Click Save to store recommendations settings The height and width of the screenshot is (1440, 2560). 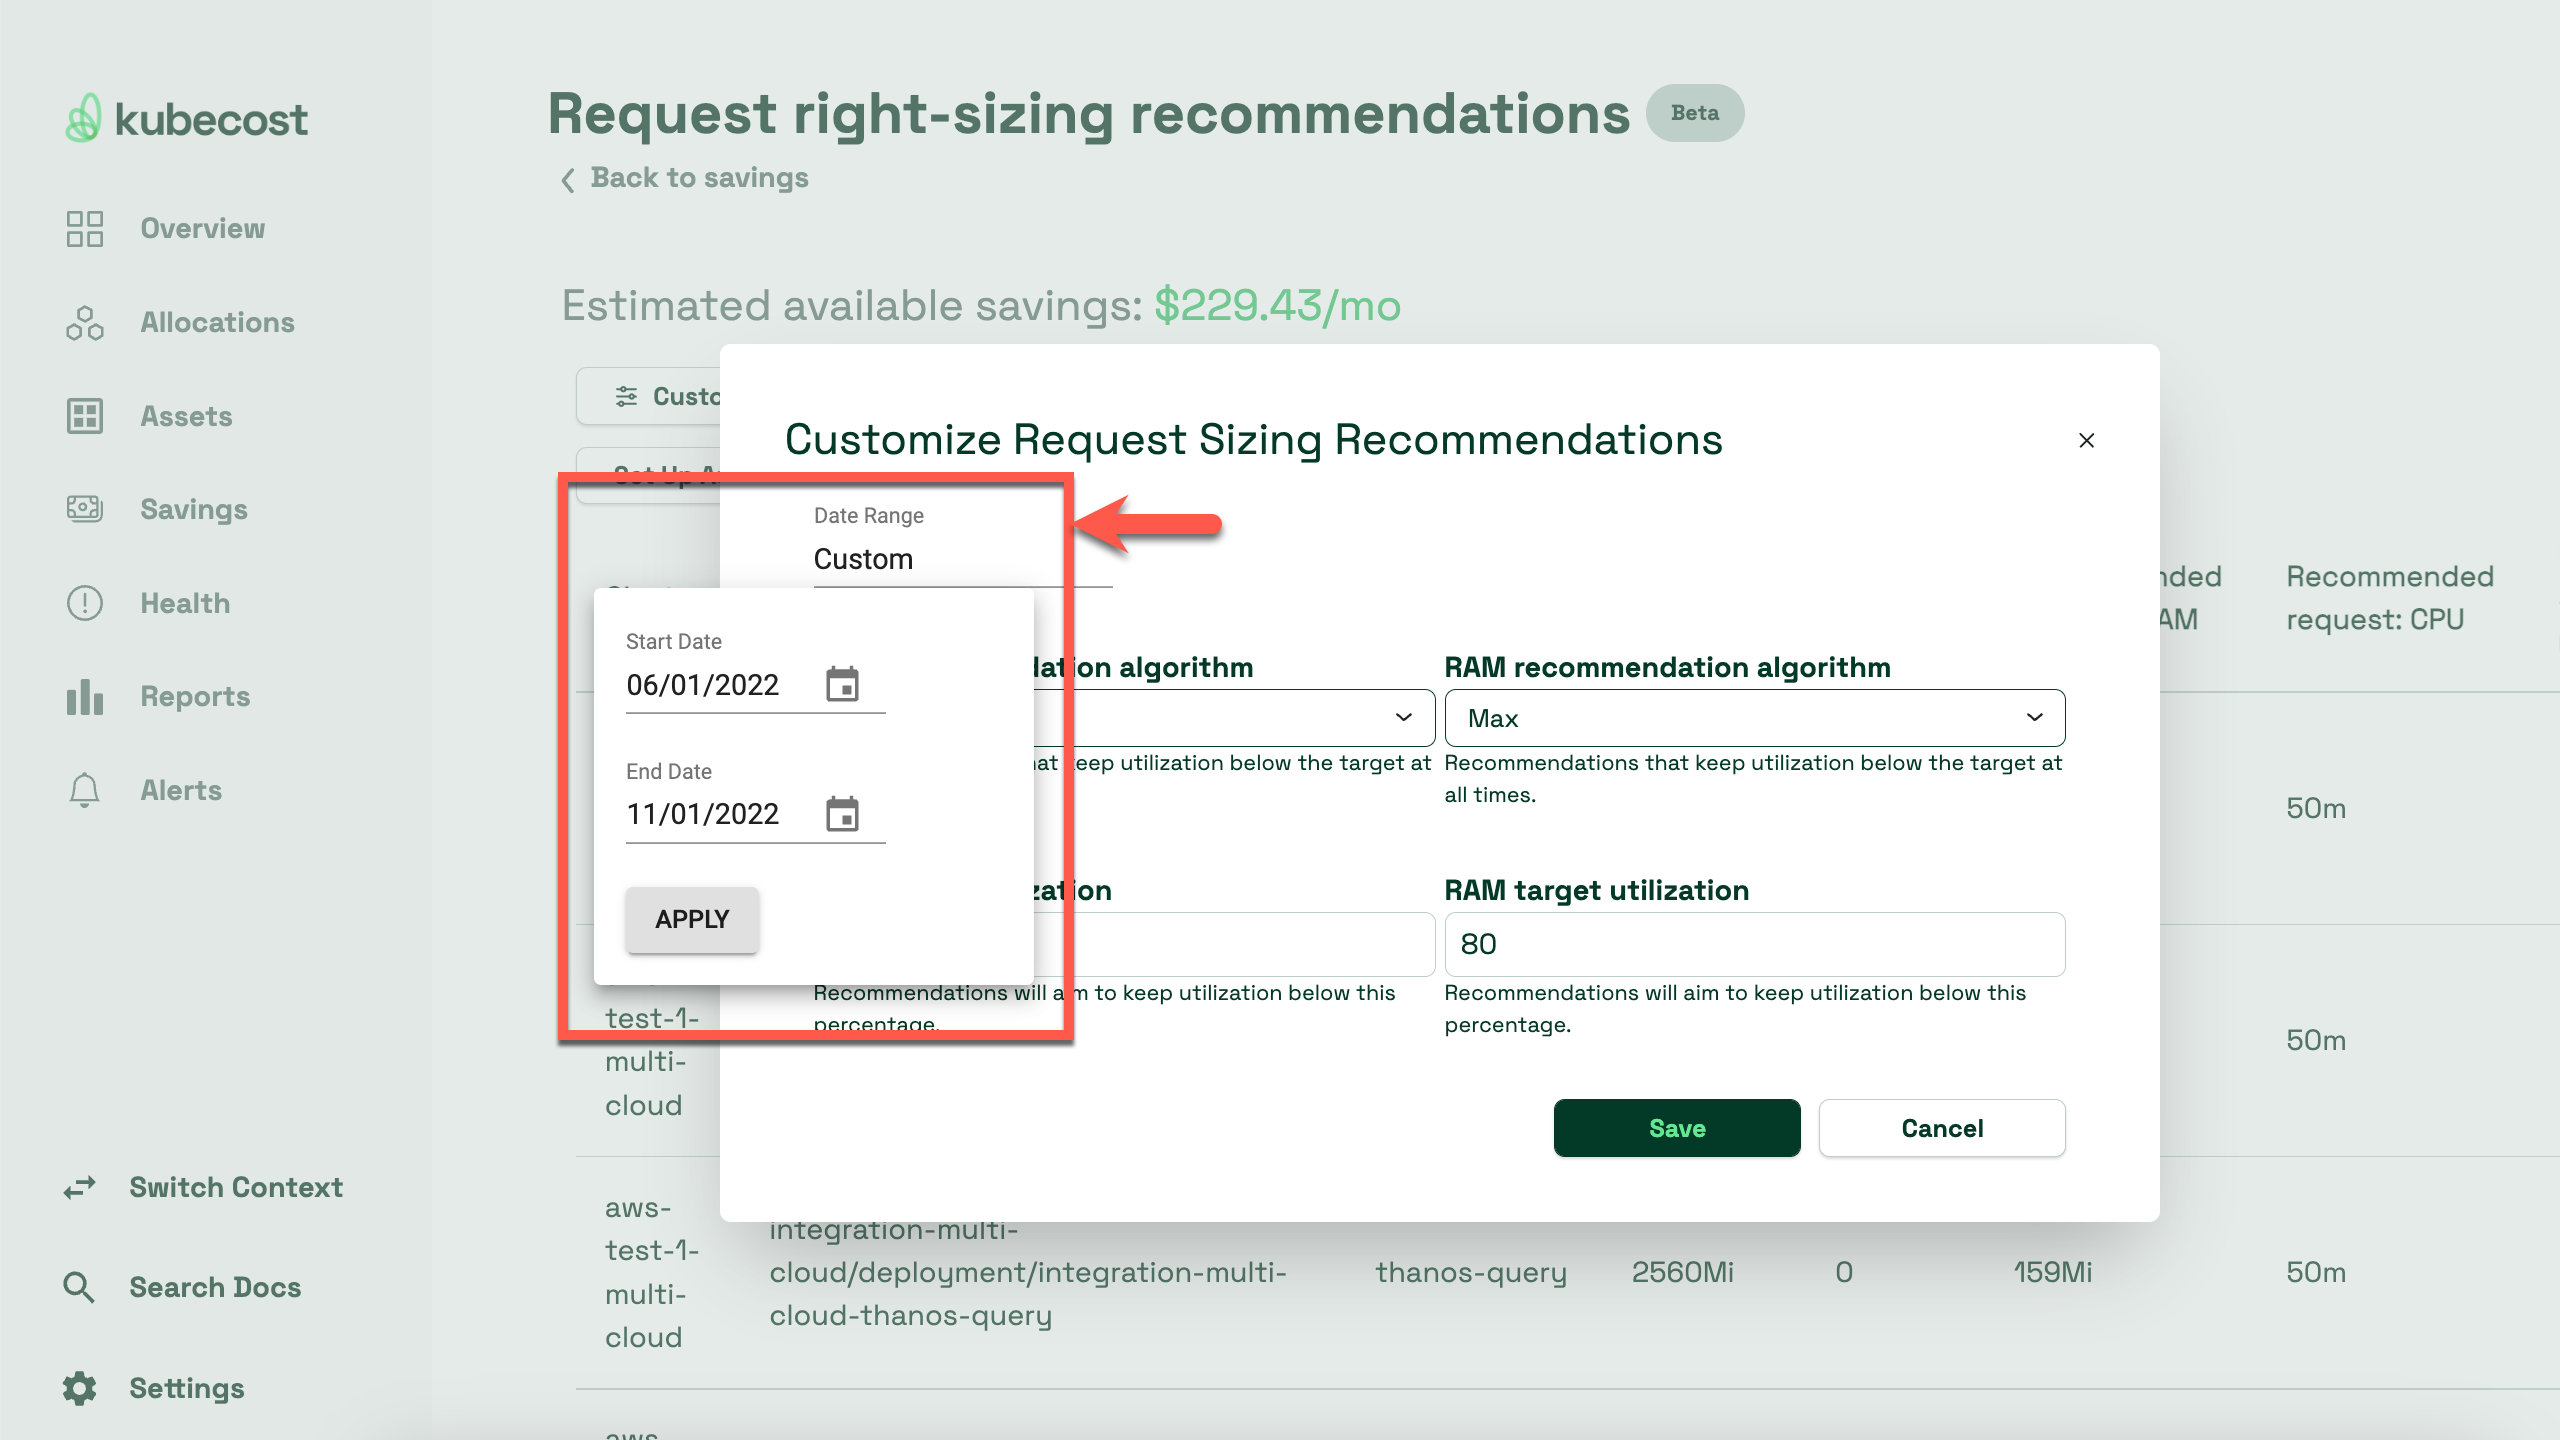click(x=1676, y=1127)
